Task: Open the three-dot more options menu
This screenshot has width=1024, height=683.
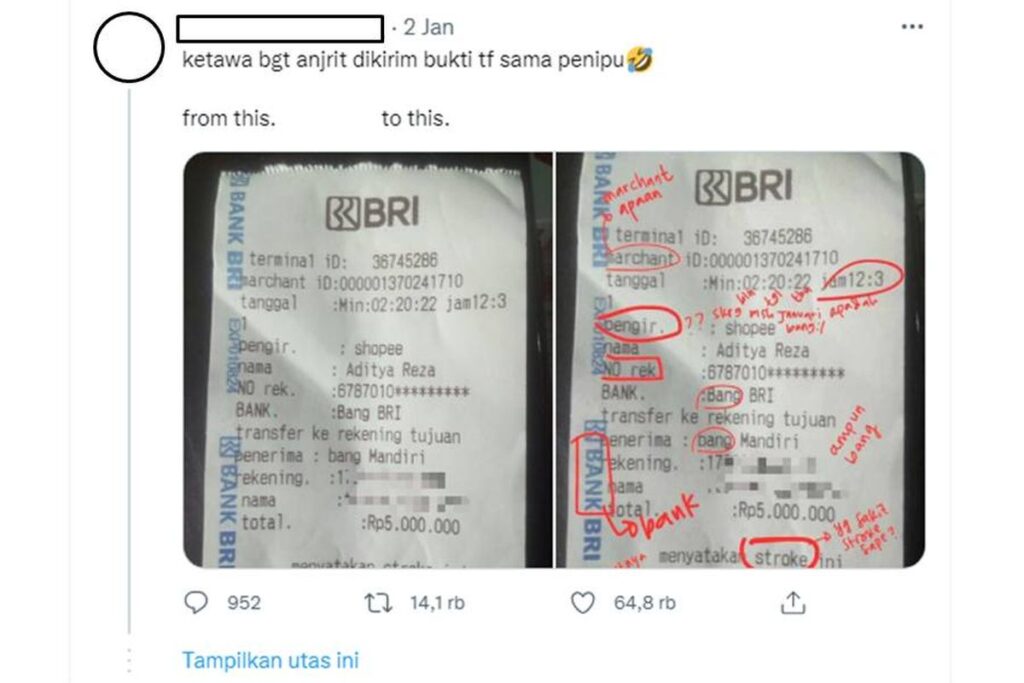Action: coord(912,27)
